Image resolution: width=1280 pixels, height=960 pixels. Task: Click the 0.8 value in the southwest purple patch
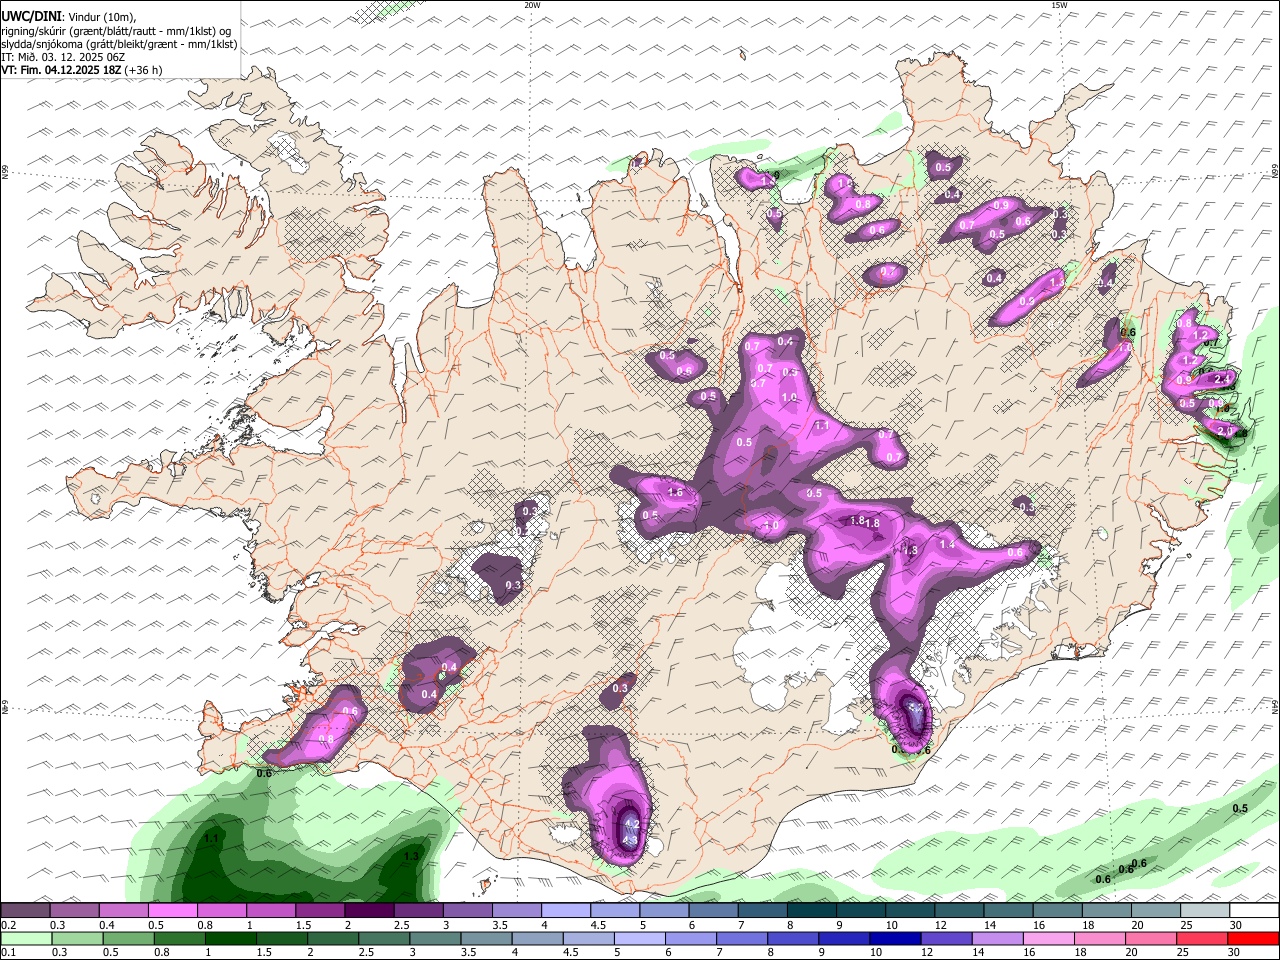325,739
